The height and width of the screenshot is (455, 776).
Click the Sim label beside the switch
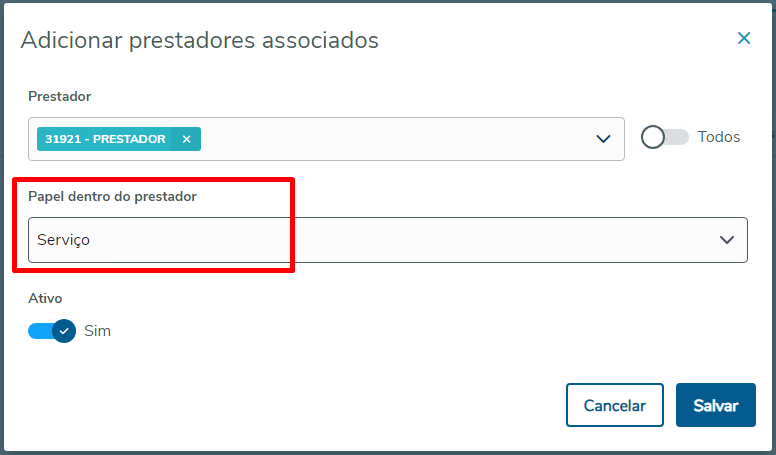(97, 330)
